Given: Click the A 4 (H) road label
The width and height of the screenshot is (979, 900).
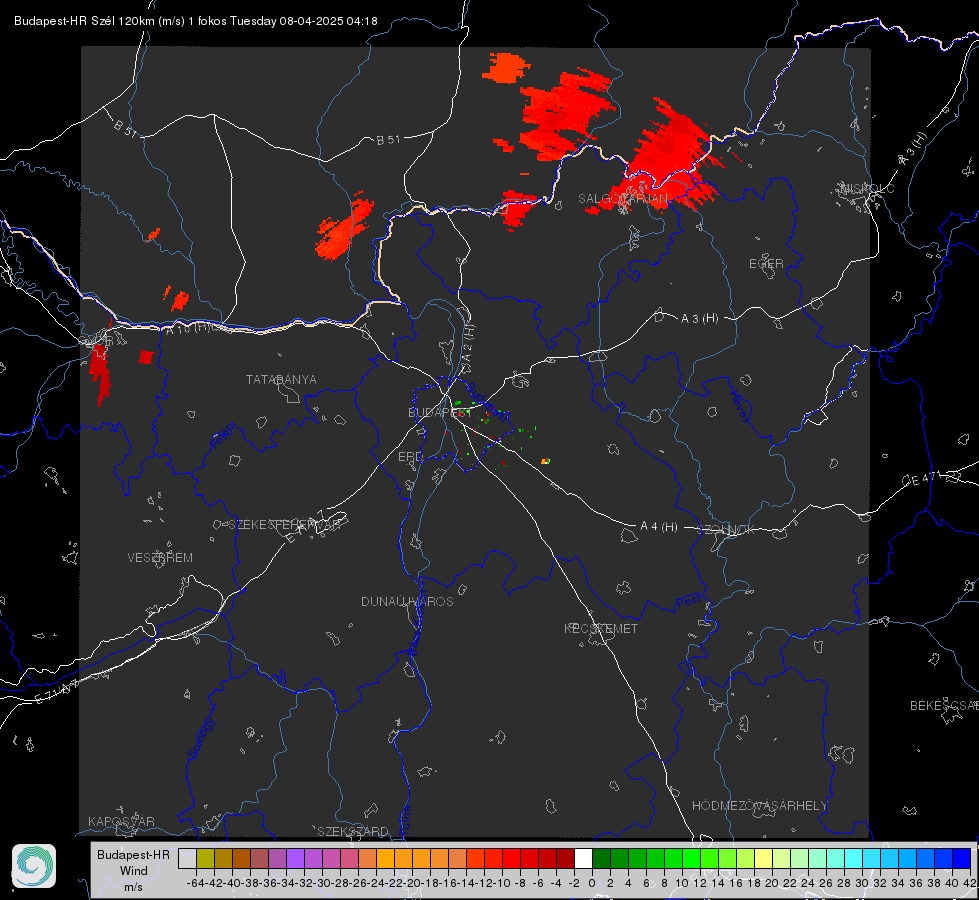Looking at the screenshot, I should click(659, 527).
